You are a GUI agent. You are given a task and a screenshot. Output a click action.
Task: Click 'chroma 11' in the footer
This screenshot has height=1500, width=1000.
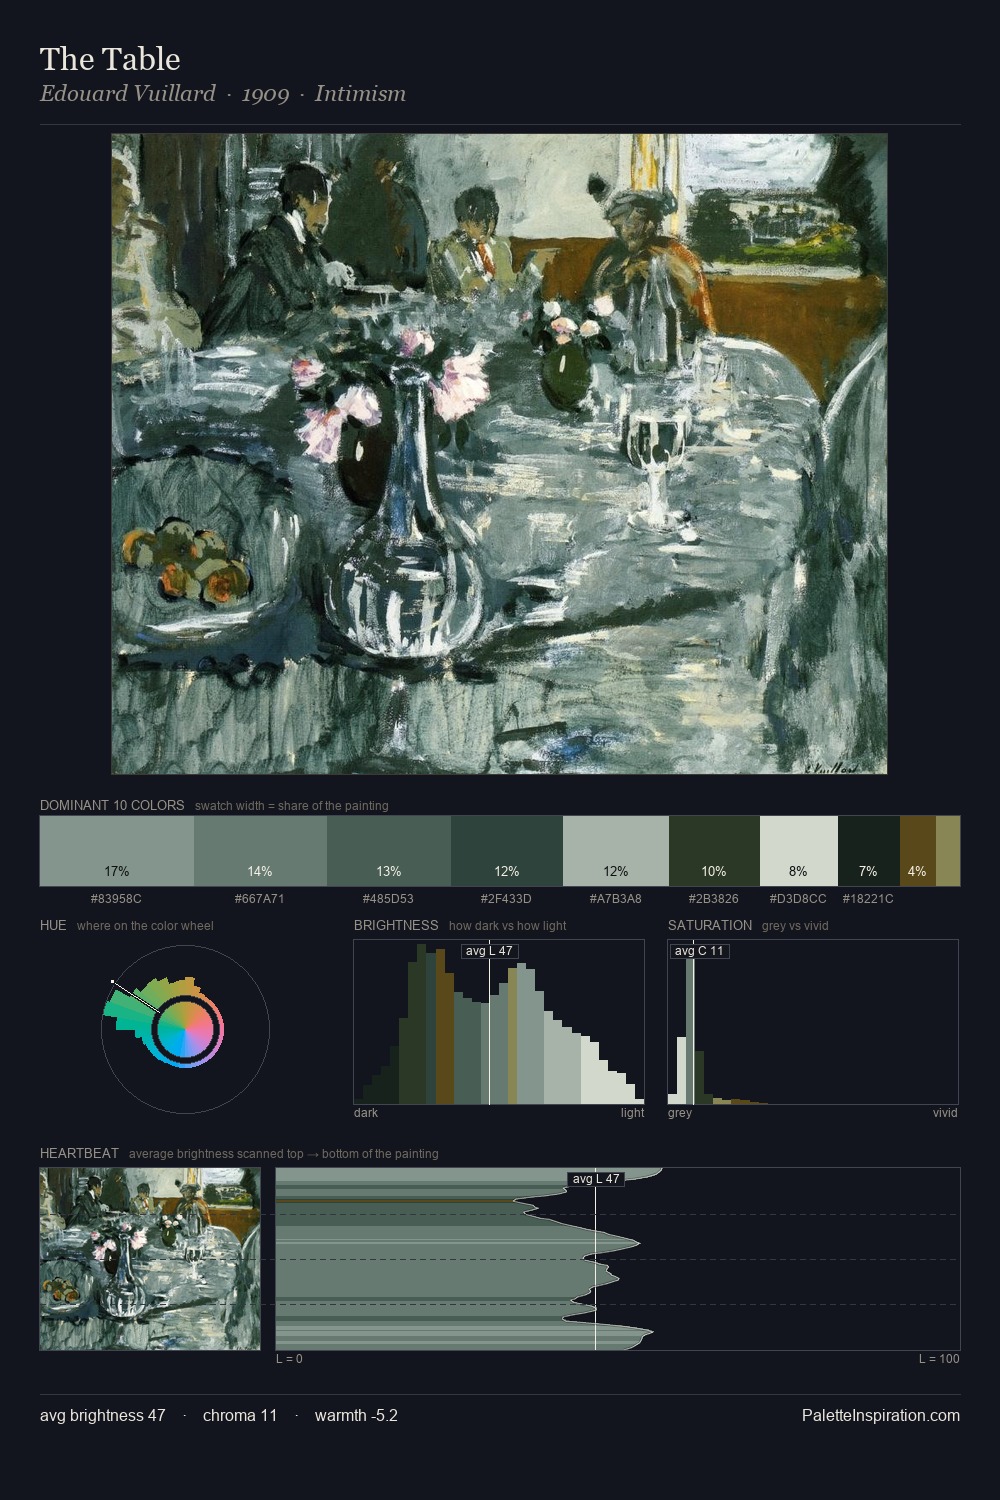point(240,1415)
